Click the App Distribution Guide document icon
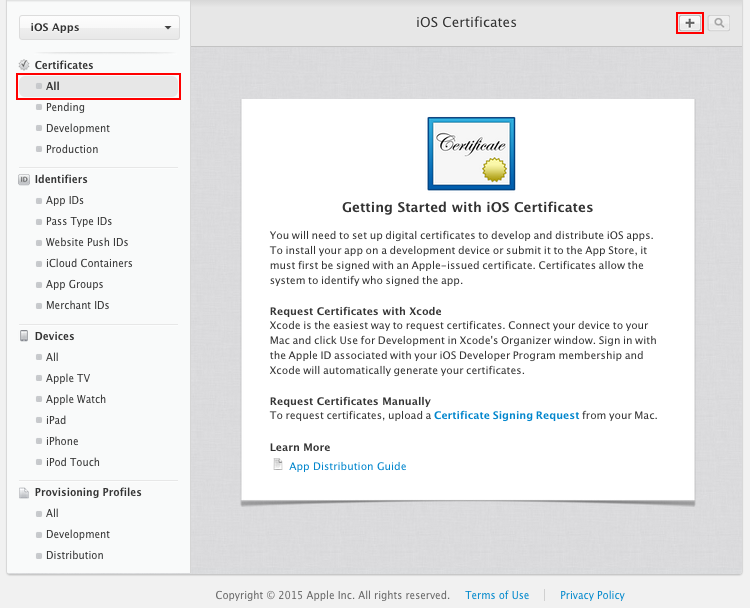Image resolution: width=750 pixels, height=608 pixels. point(278,464)
